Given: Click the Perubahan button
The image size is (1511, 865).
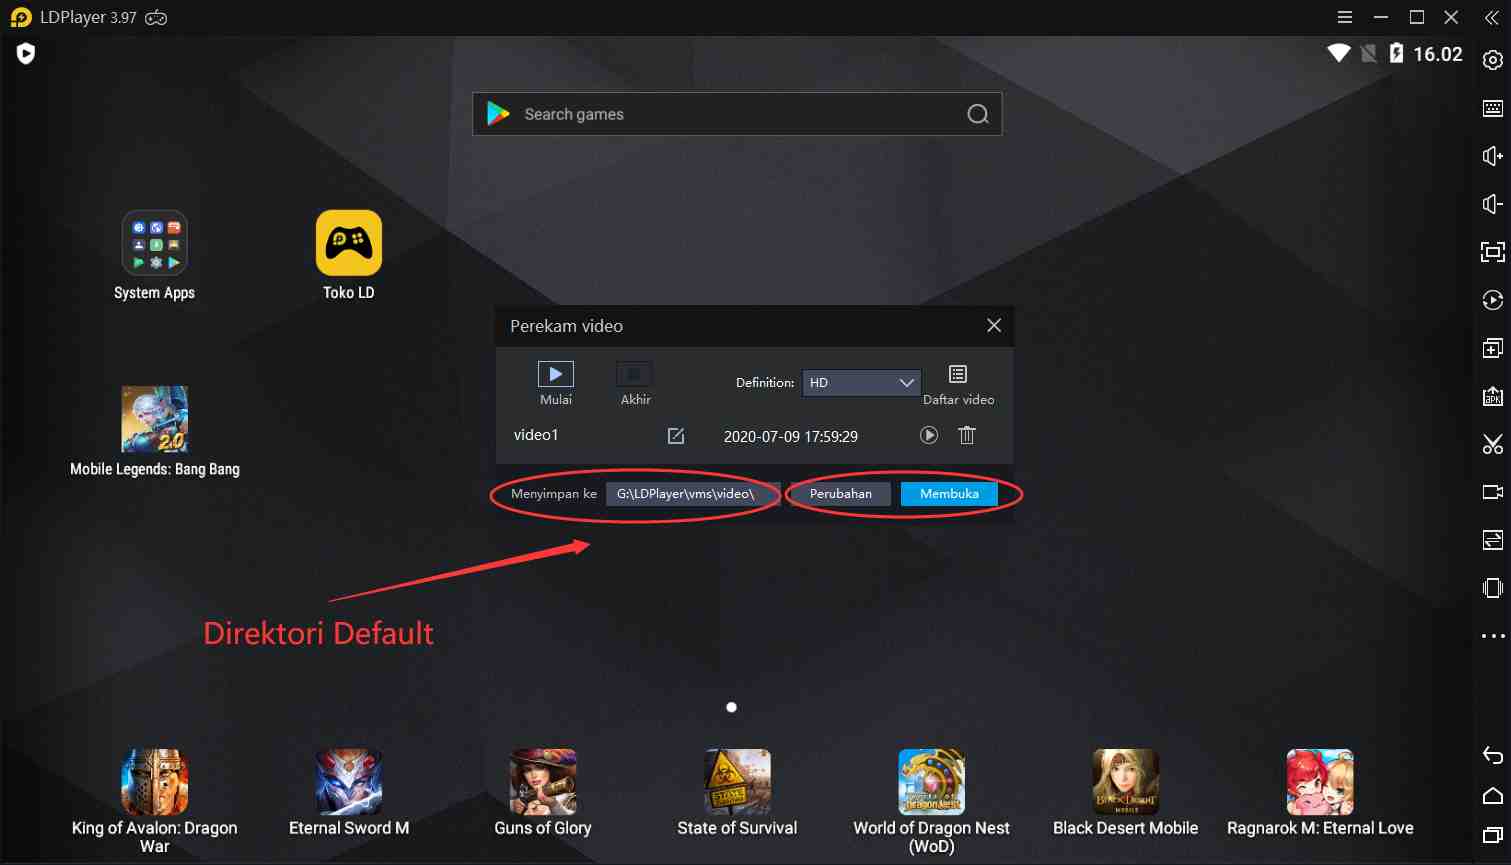Looking at the screenshot, I should pyautogui.click(x=840, y=494).
